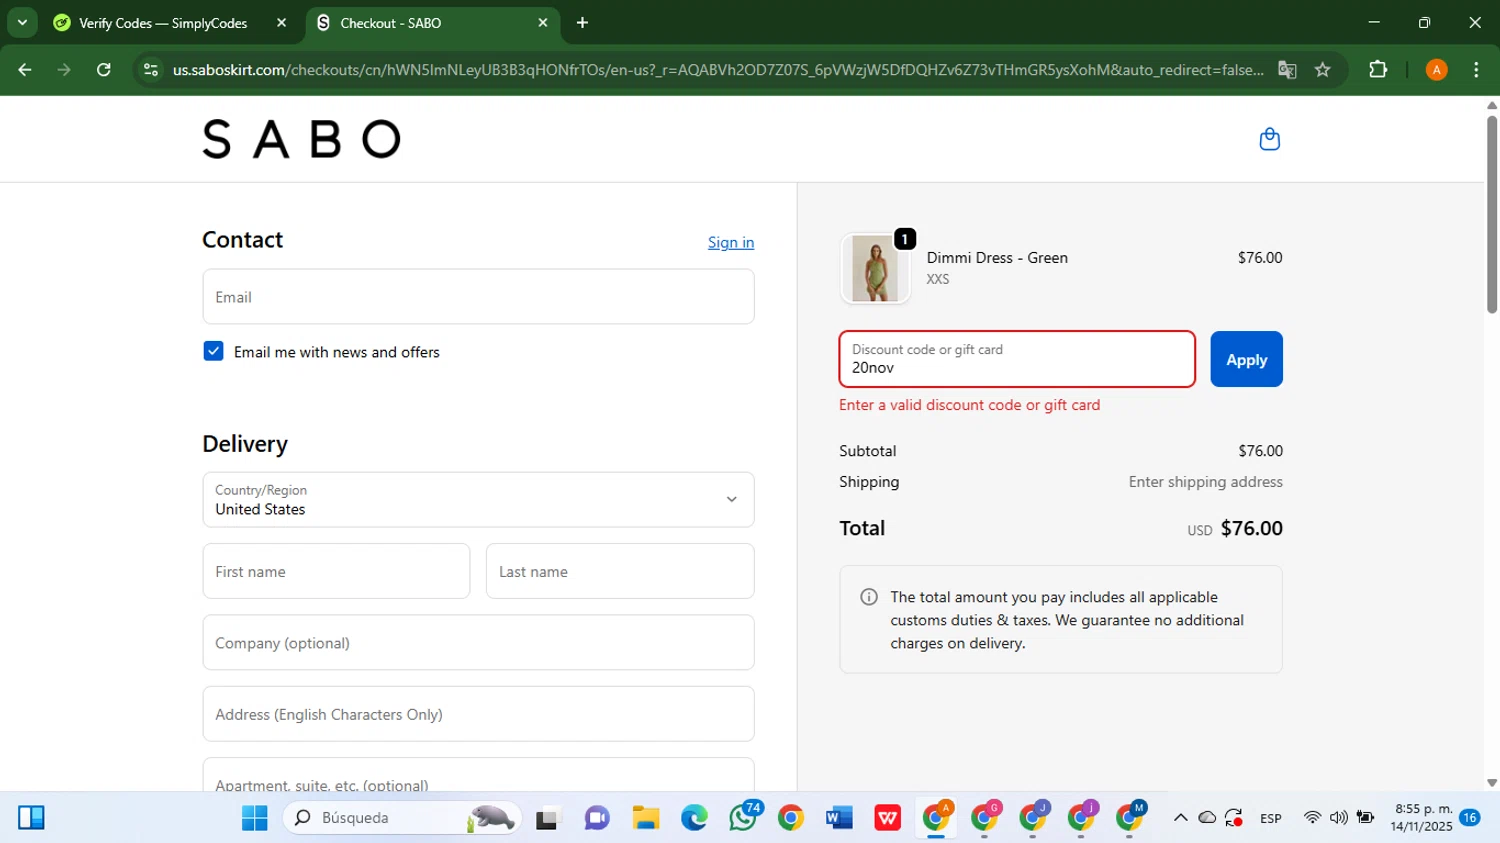Open a new browser tab

583,23
